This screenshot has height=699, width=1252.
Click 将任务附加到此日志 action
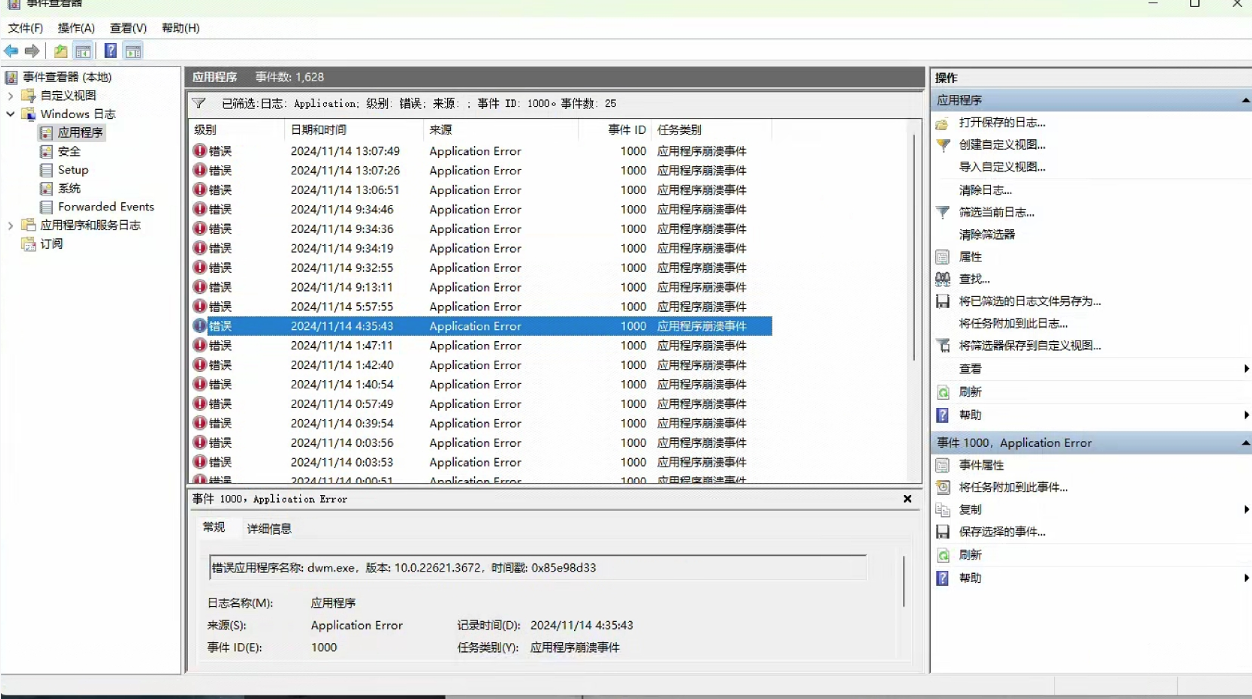coord(1013,324)
